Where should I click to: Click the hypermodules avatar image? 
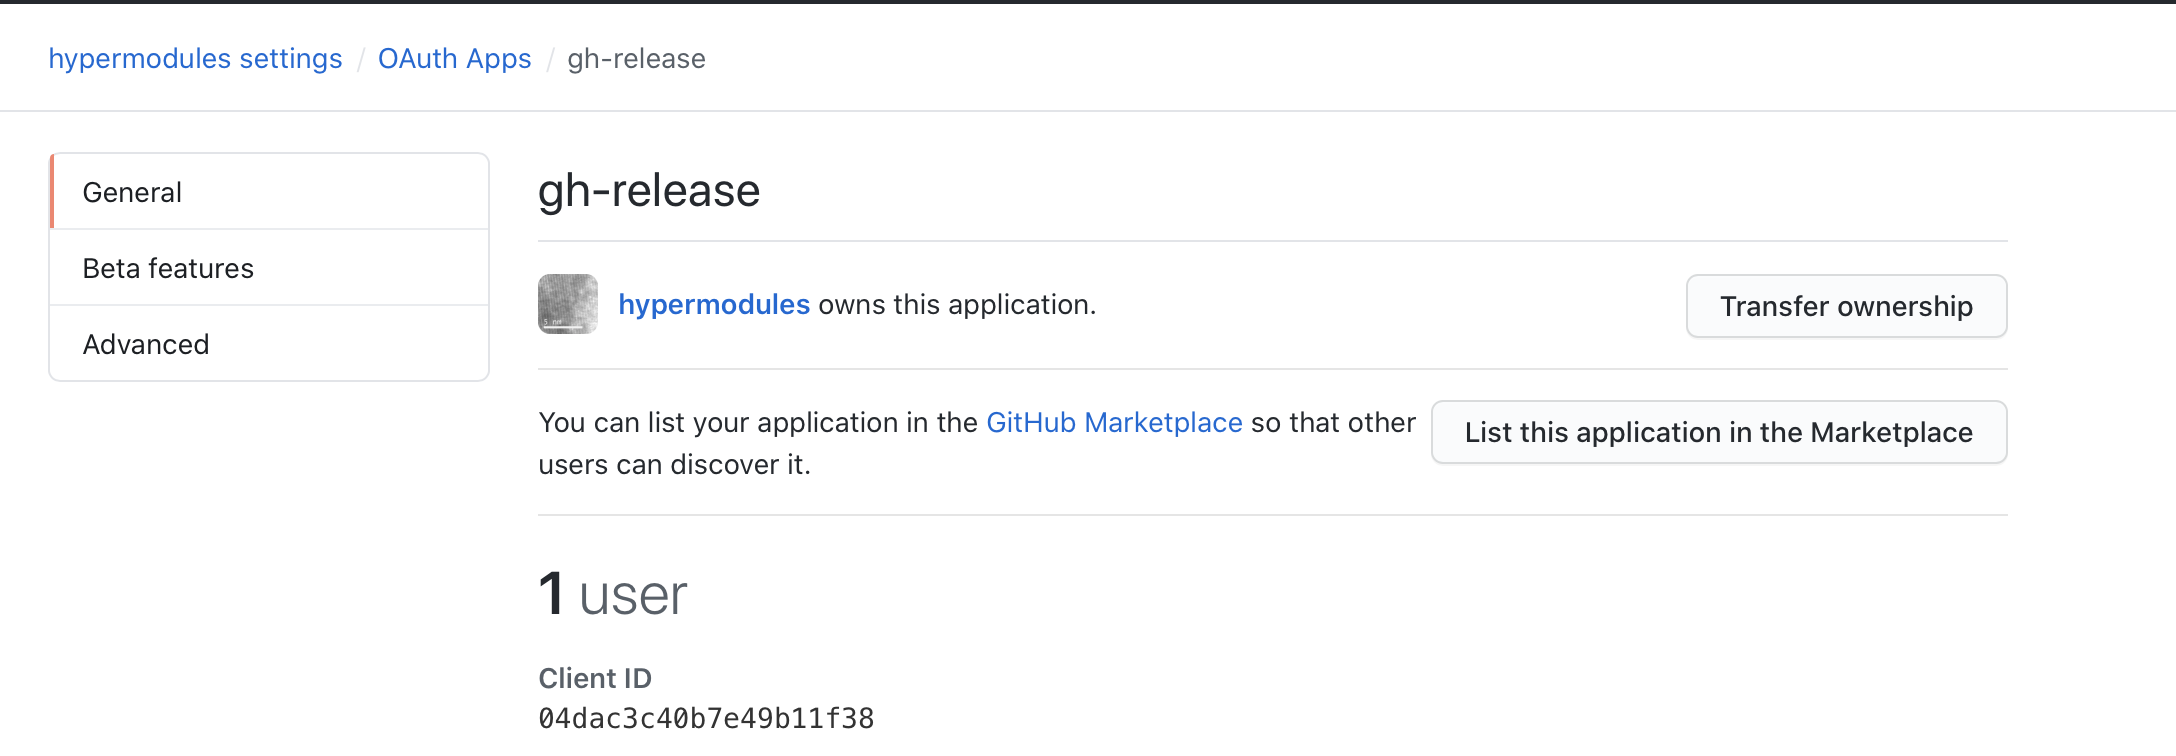[568, 304]
